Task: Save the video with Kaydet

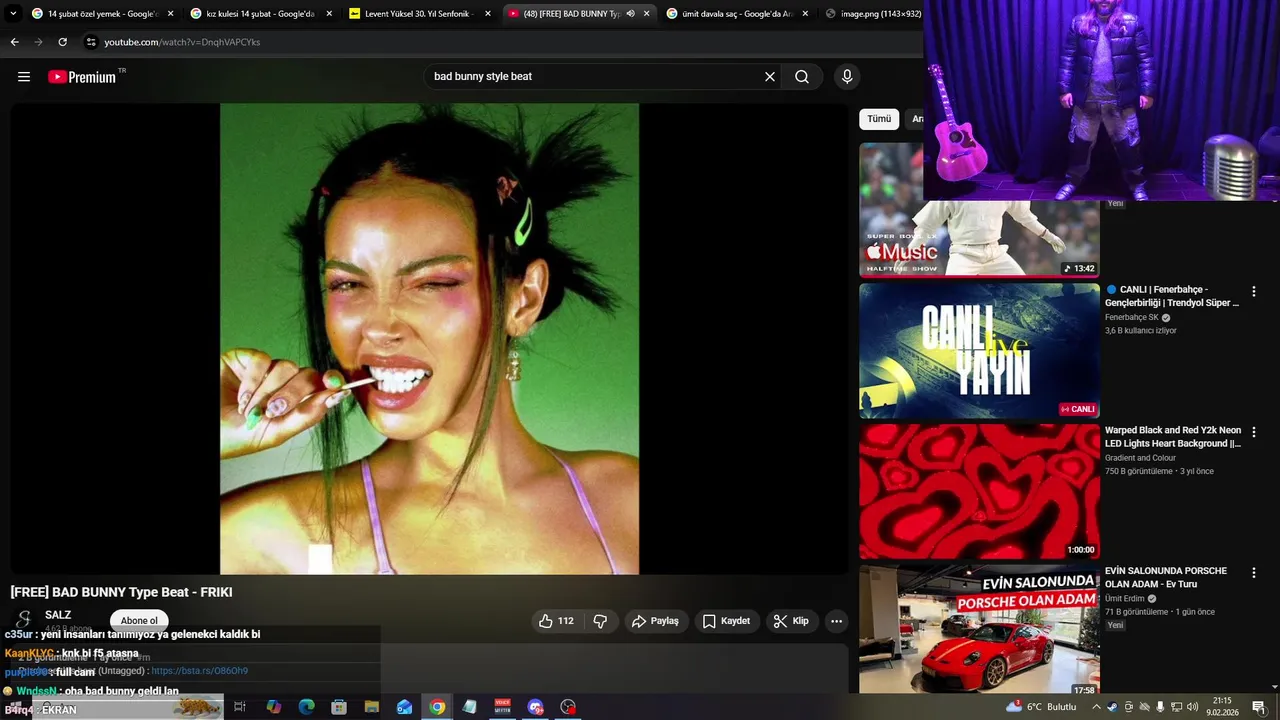Action: tap(726, 621)
